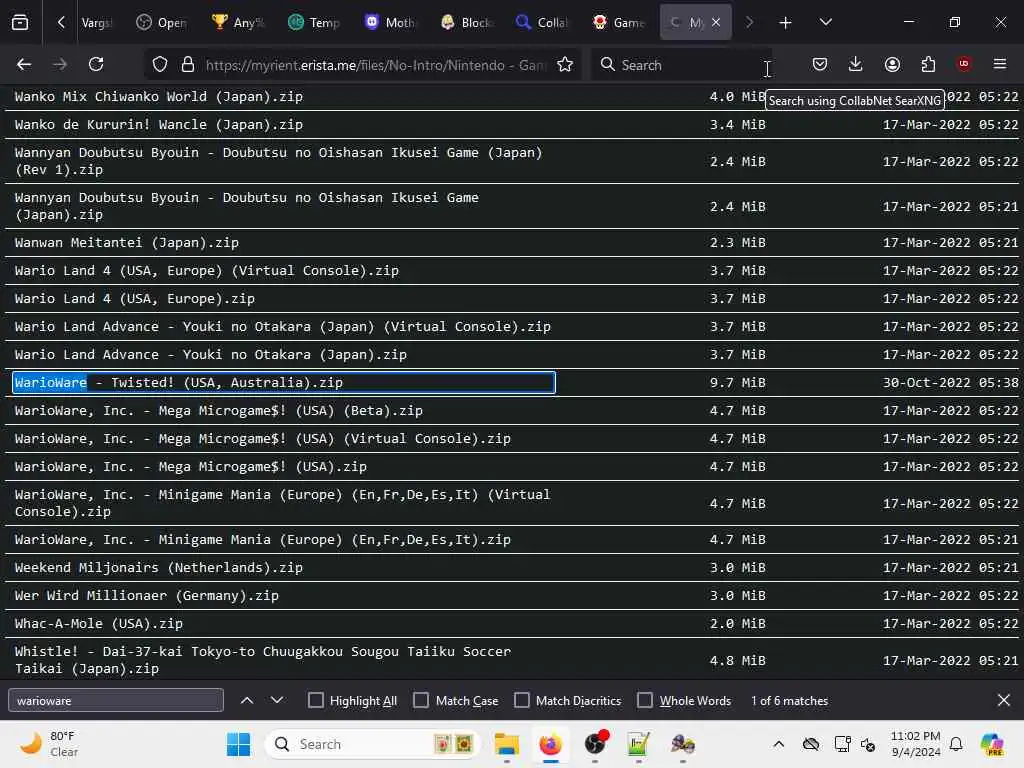Open the Windows Start menu
Viewport: 1024px width, 768px height.
tap(238, 744)
